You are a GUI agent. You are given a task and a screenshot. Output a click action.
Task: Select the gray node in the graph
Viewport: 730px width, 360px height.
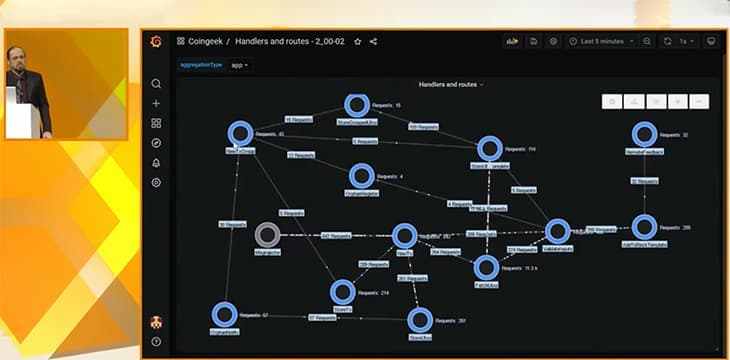267,235
